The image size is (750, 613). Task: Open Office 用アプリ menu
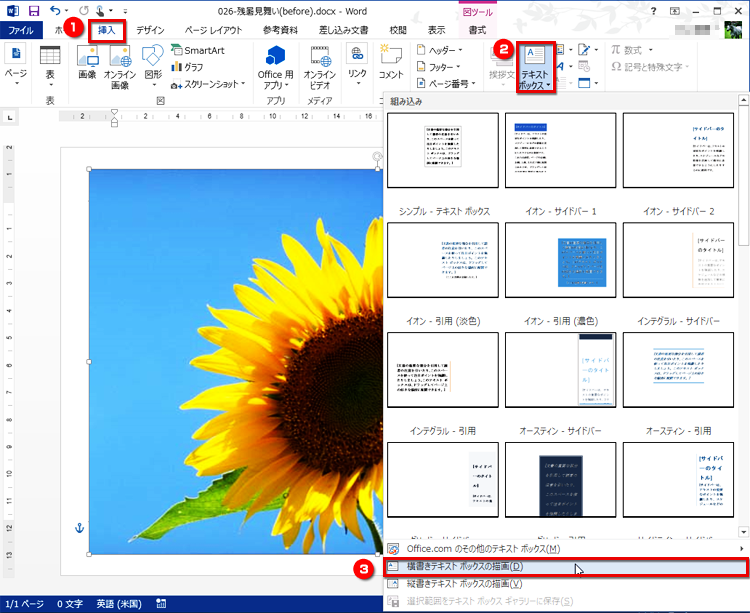276,66
